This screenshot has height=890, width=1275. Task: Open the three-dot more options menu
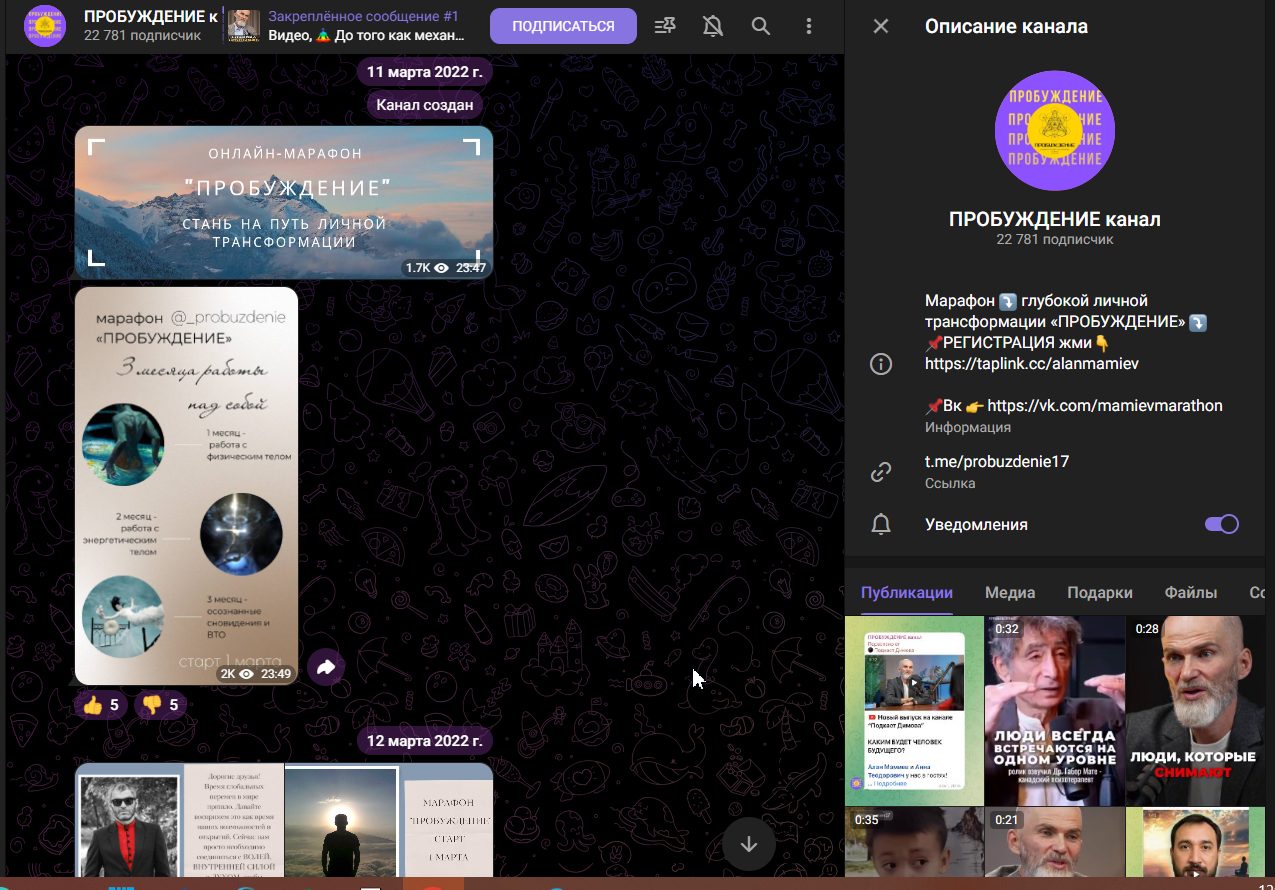tap(809, 27)
